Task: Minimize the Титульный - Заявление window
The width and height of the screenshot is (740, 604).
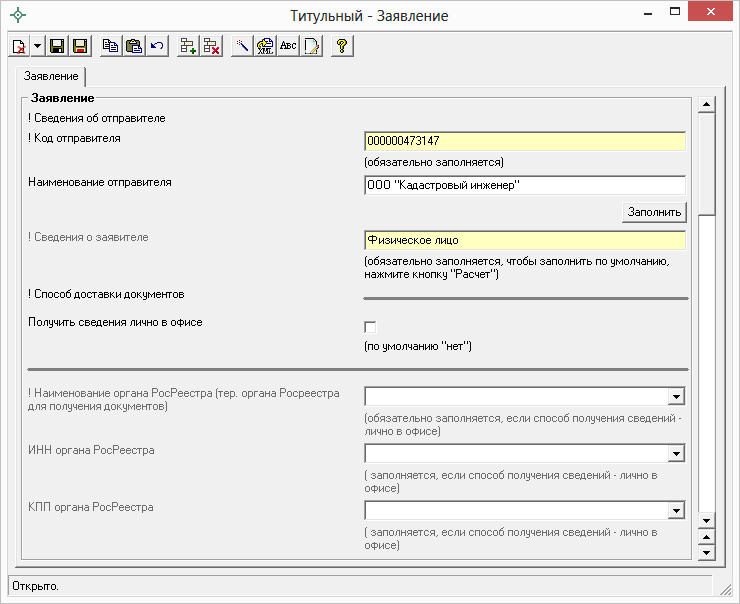Action: (648, 13)
